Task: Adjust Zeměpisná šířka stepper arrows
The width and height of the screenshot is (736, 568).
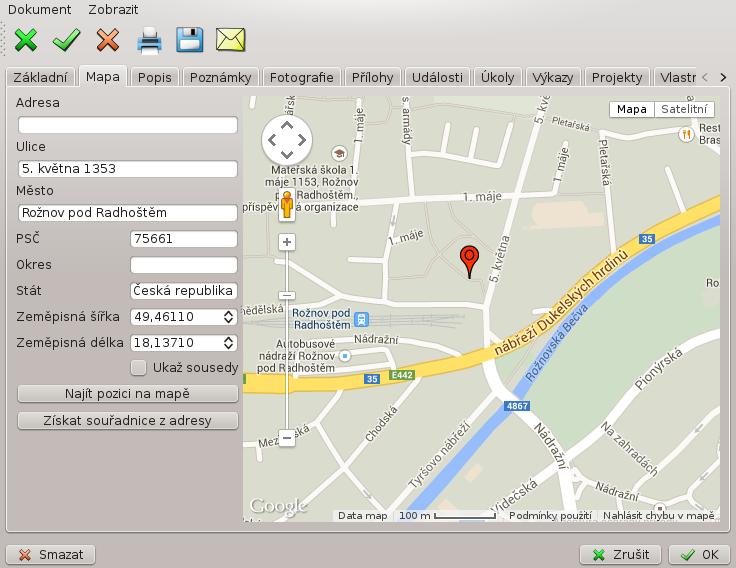Action: point(229,317)
